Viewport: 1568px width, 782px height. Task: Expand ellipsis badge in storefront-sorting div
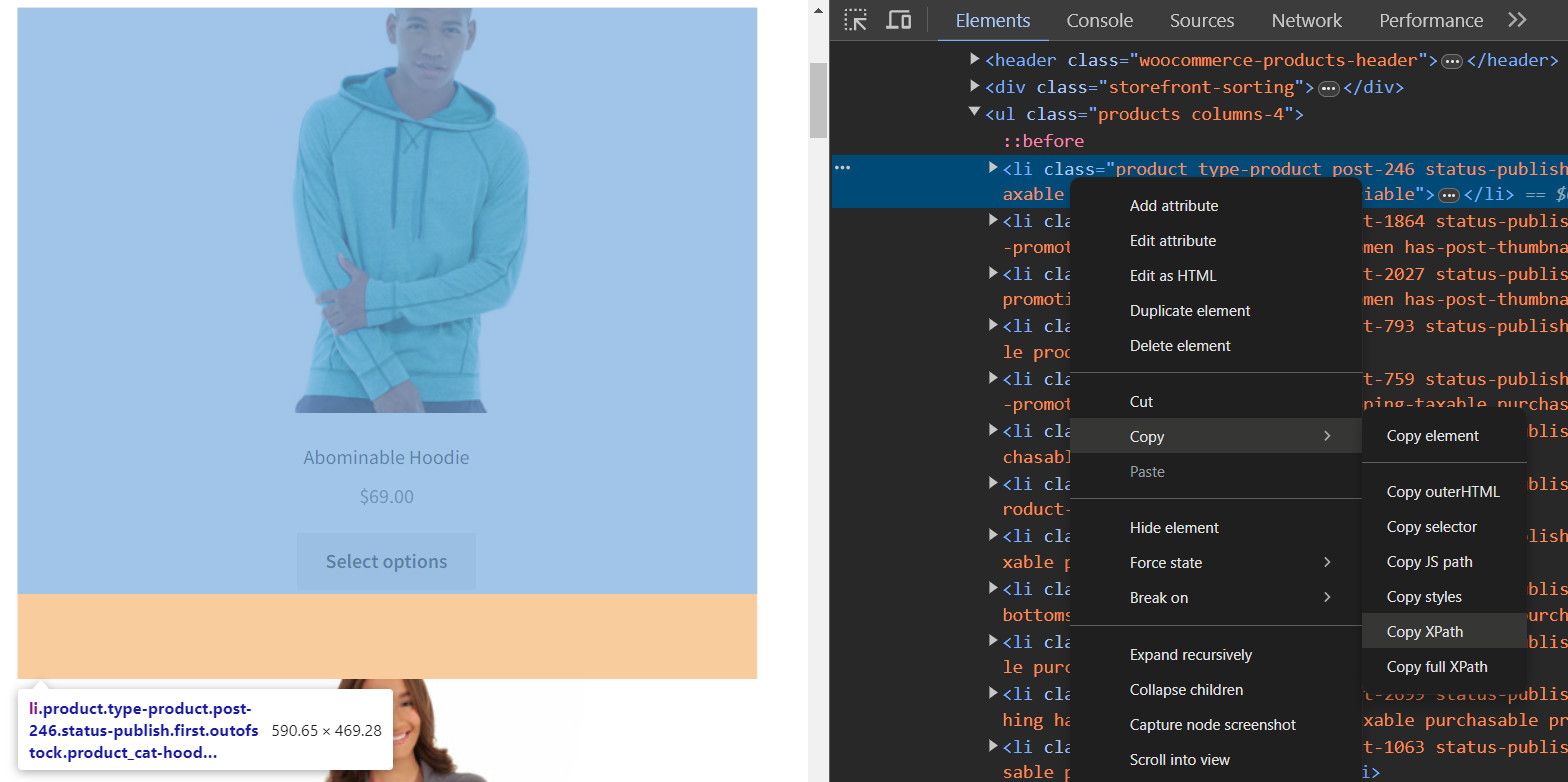(1329, 88)
